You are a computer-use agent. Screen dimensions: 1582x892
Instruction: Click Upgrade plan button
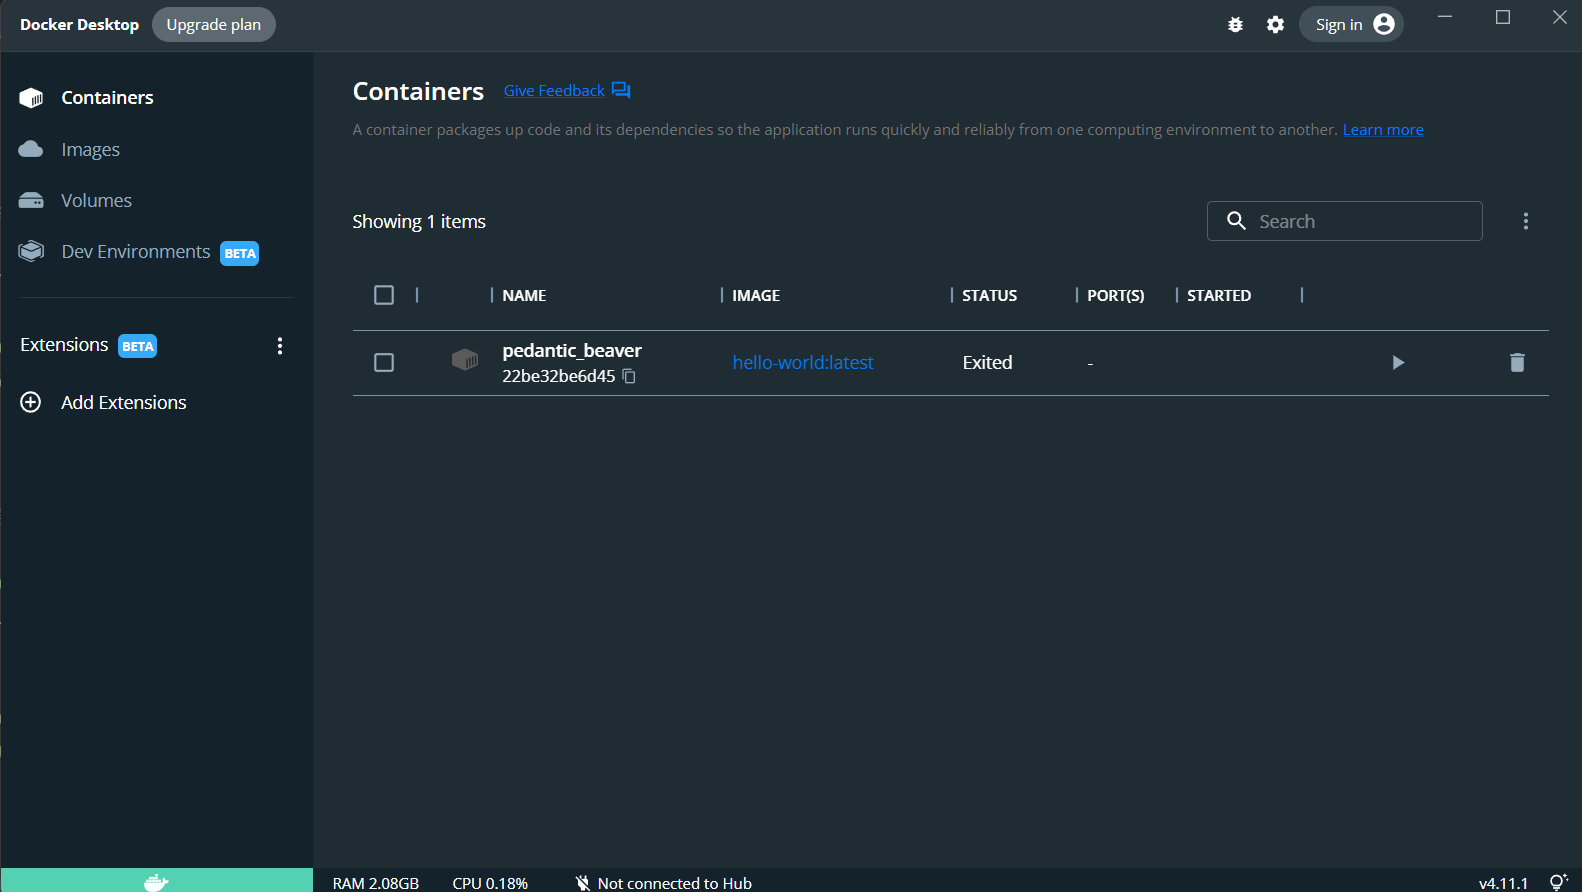[x=213, y=24]
